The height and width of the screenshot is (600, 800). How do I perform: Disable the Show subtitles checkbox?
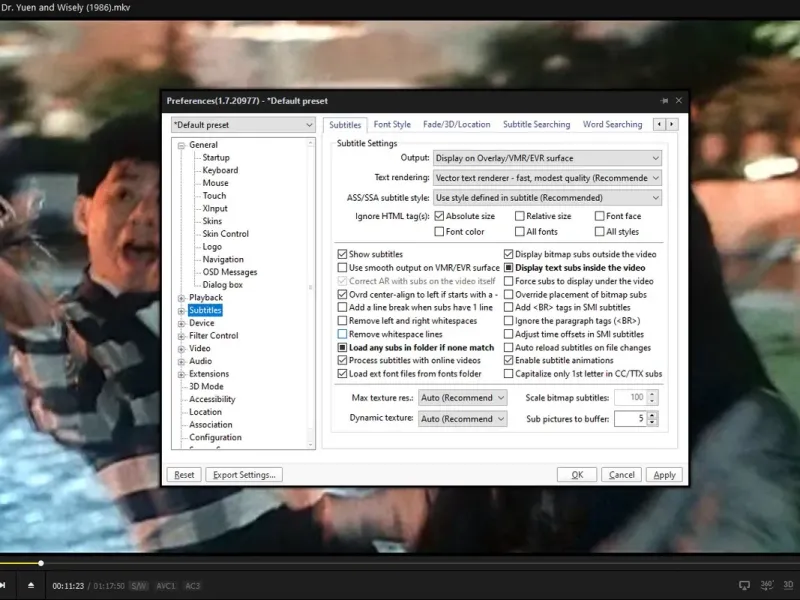point(342,254)
